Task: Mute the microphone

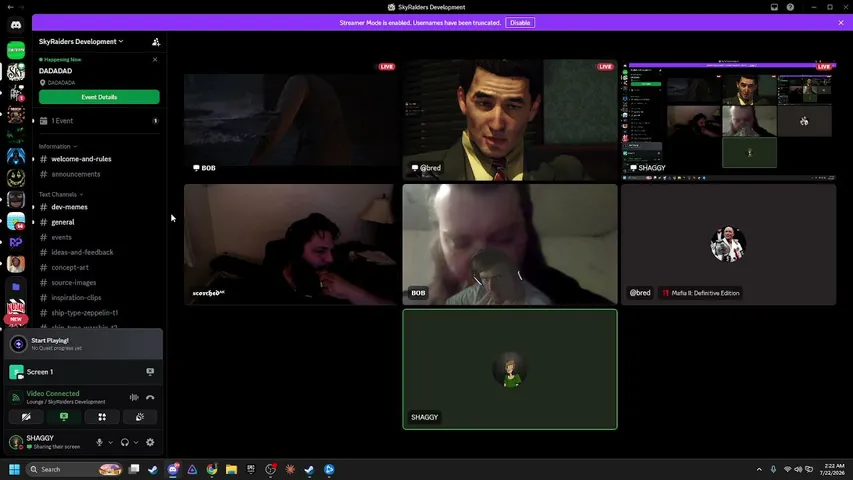Action: (x=99, y=442)
